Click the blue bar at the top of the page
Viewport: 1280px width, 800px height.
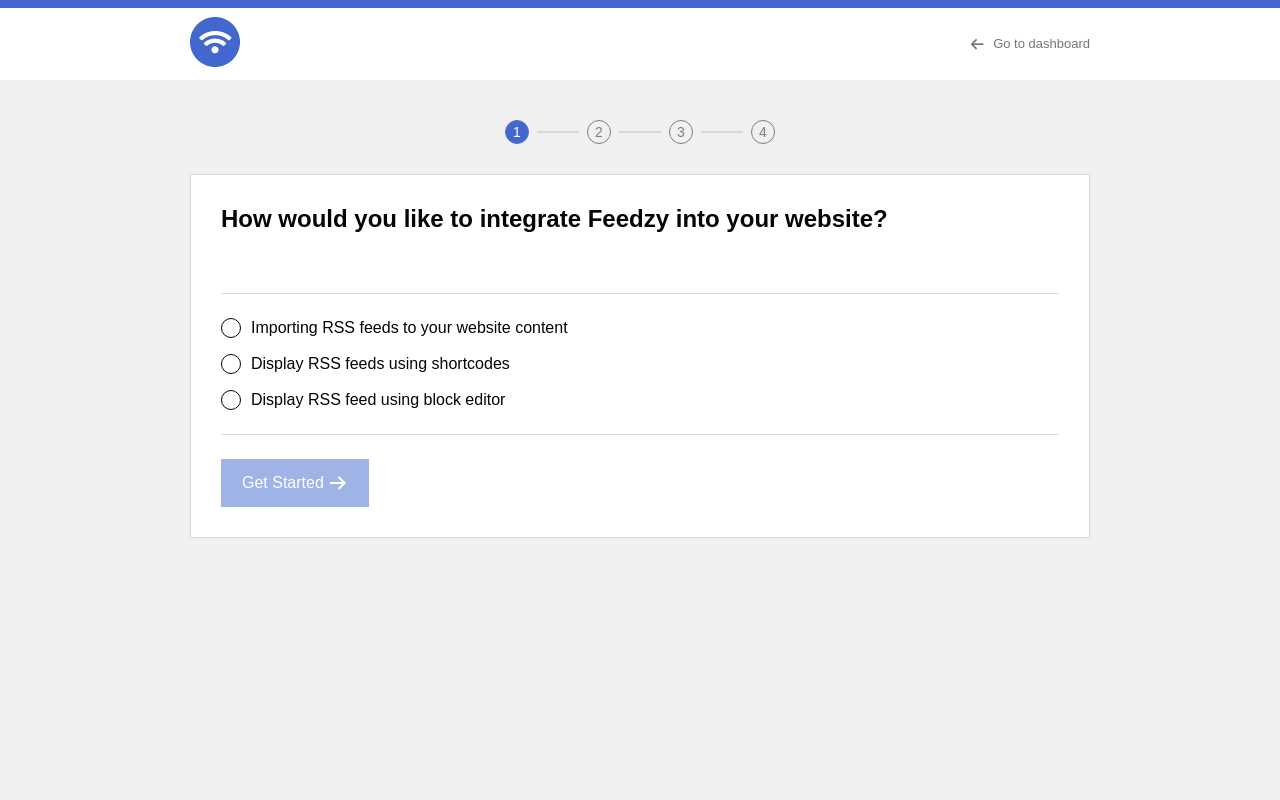pos(640,4)
